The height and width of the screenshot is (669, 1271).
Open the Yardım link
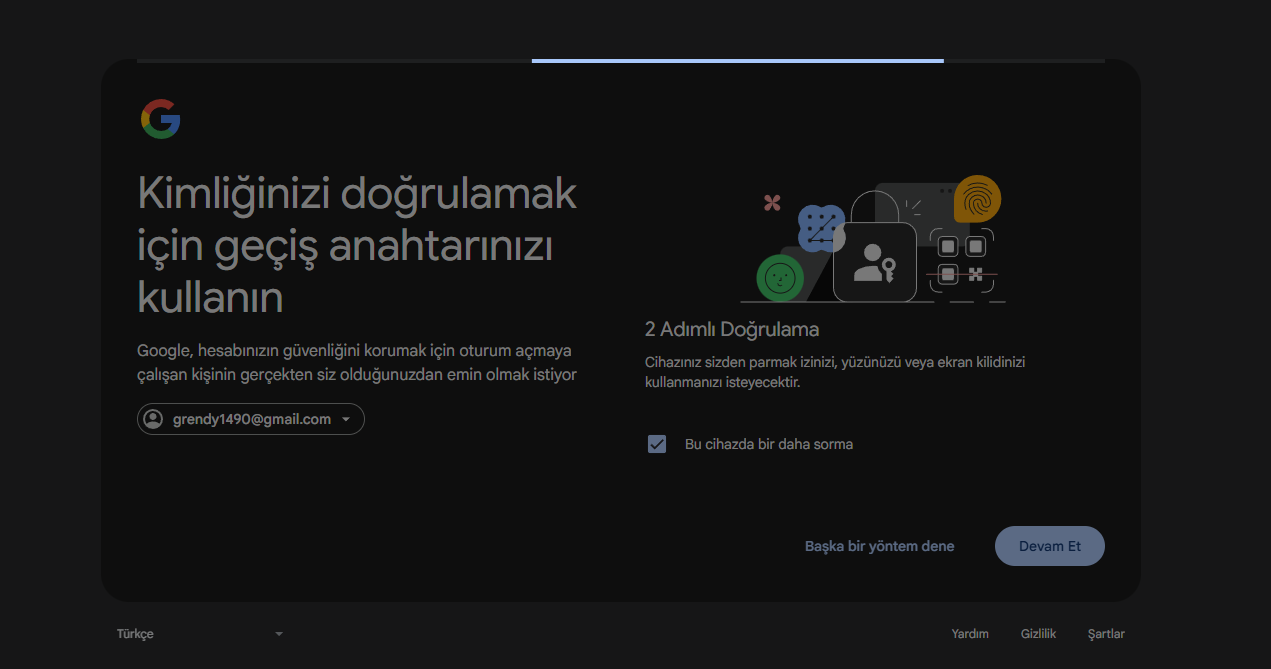click(970, 634)
